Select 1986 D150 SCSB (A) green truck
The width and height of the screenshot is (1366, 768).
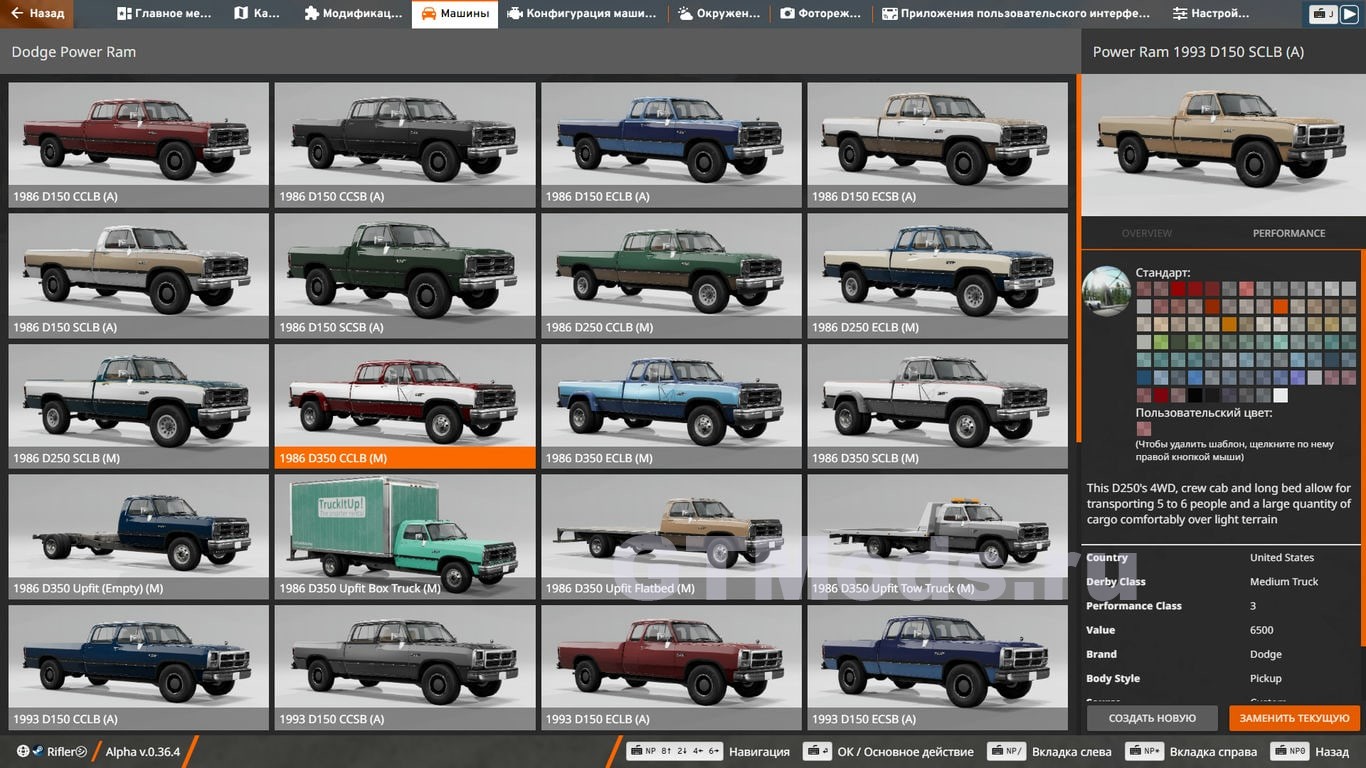coord(405,275)
